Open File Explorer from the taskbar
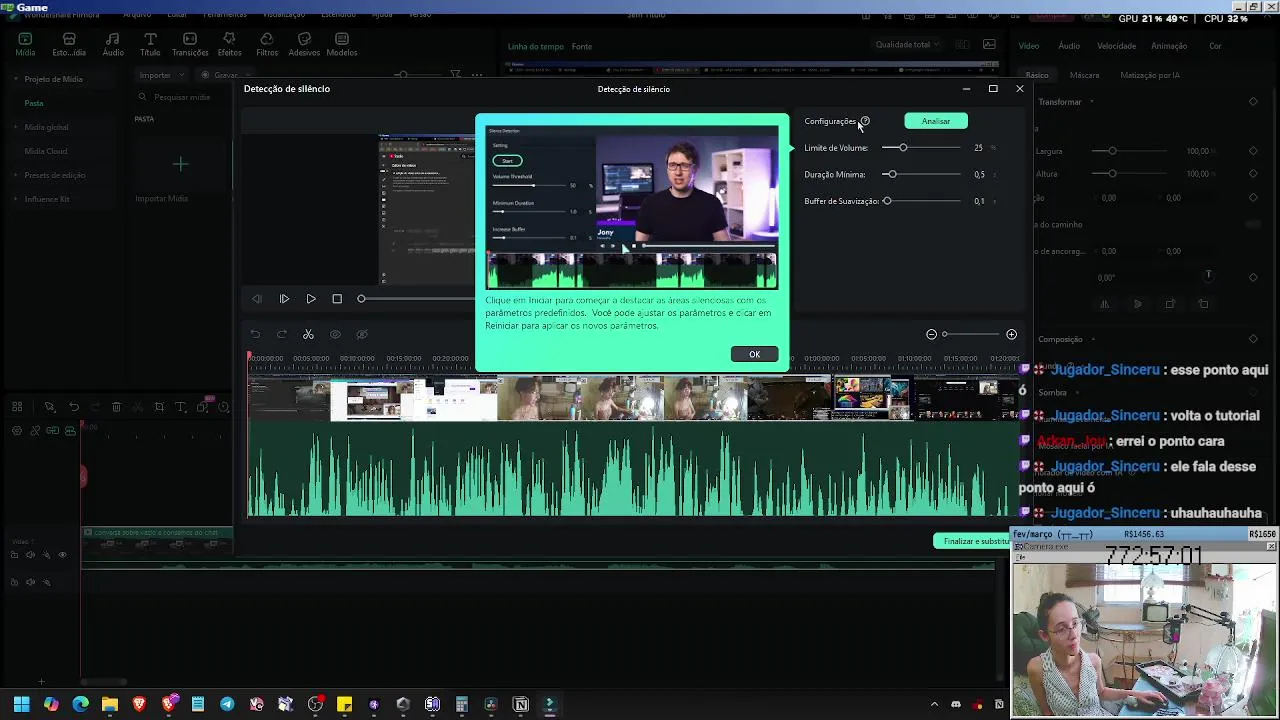 point(110,704)
